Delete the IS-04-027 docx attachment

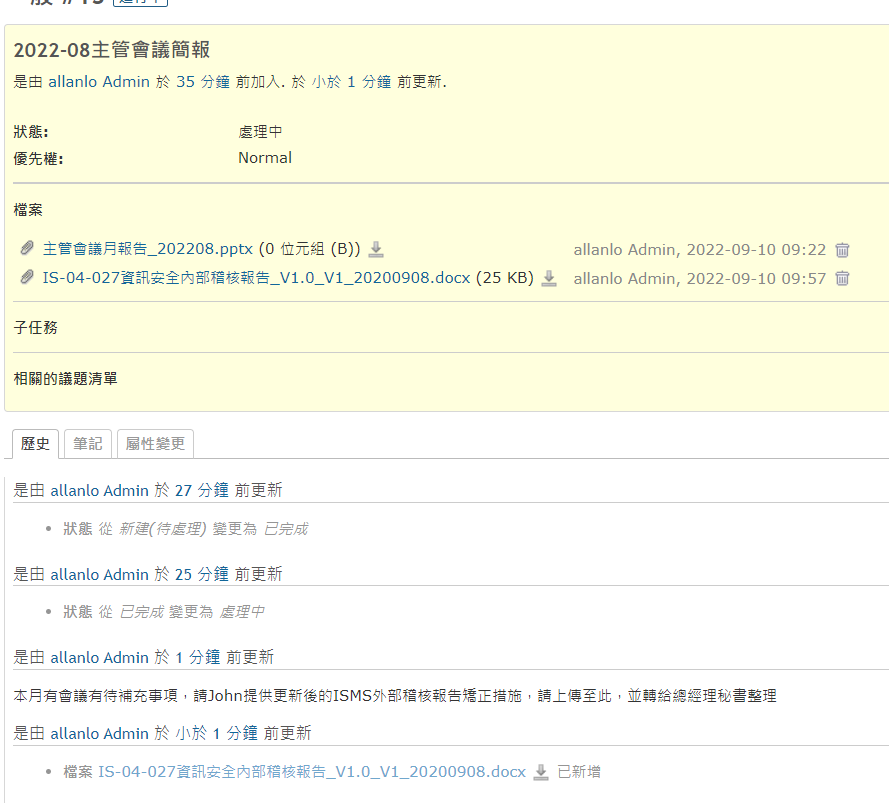pyautogui.click(x=842, y=278)
